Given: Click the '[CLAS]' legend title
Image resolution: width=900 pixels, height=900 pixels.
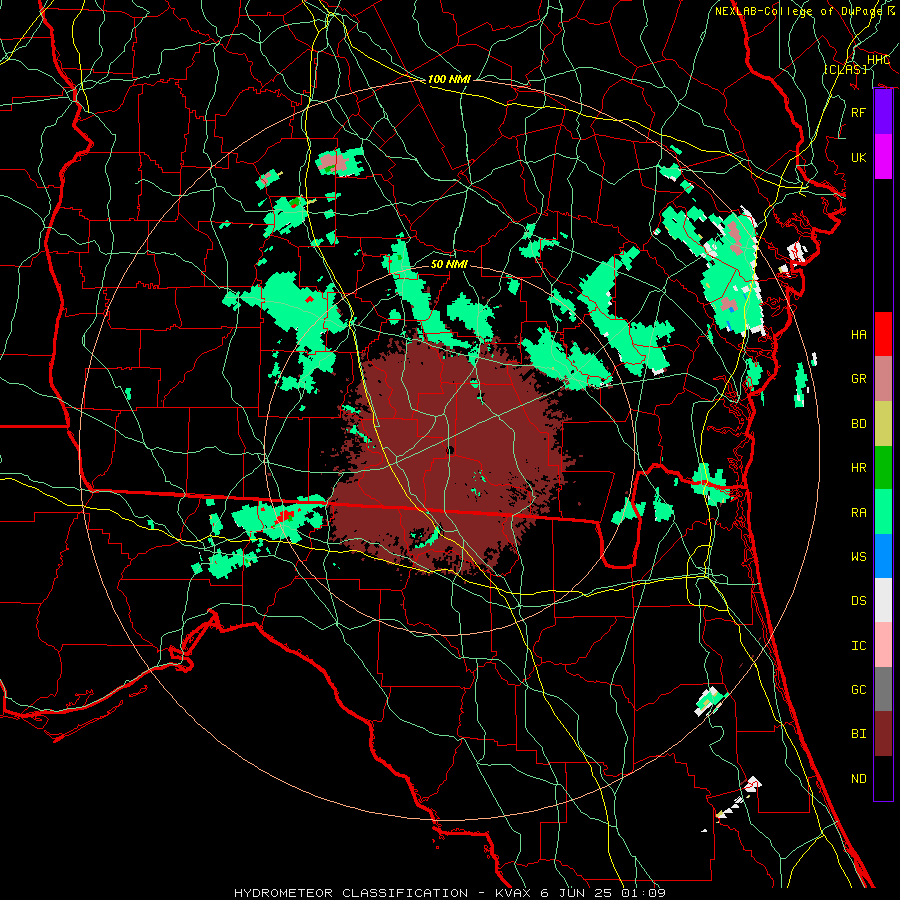Looking at the screenshot, I should pos(845,69).
